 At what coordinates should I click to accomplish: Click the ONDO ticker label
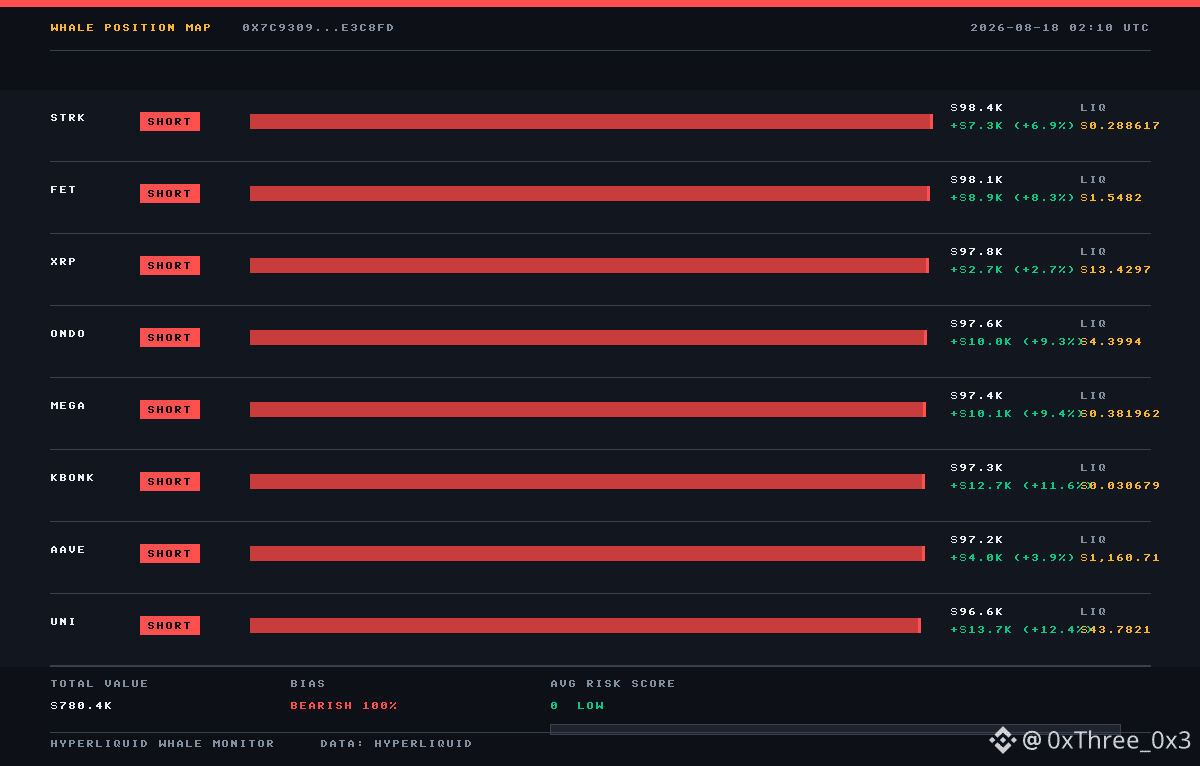(68, 334)
